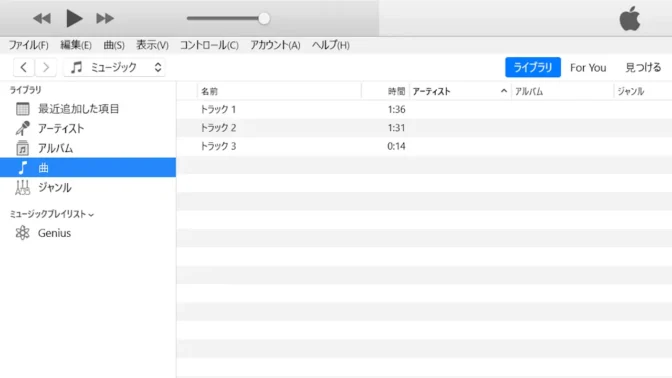Click the 1:36 duration cell
Screen dimensions: 672x378
click(x=396, y=109)
